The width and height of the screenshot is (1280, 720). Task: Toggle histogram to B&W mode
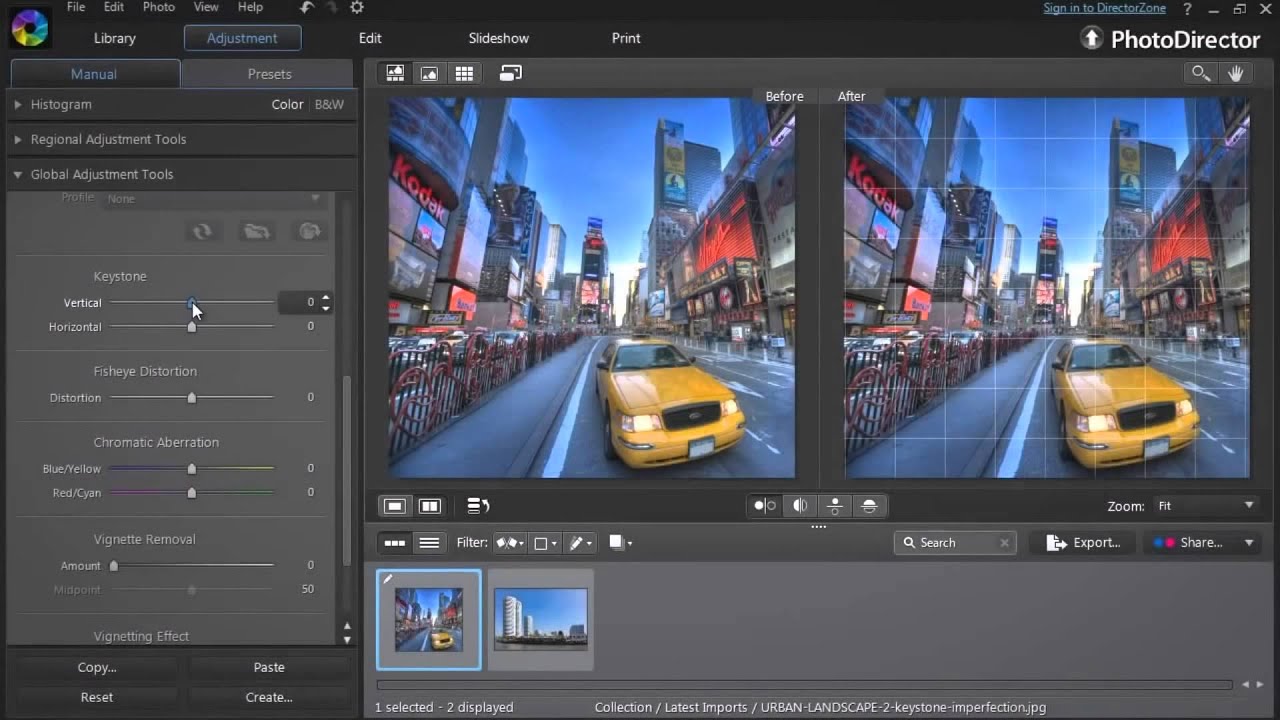(x=329, y=104)
